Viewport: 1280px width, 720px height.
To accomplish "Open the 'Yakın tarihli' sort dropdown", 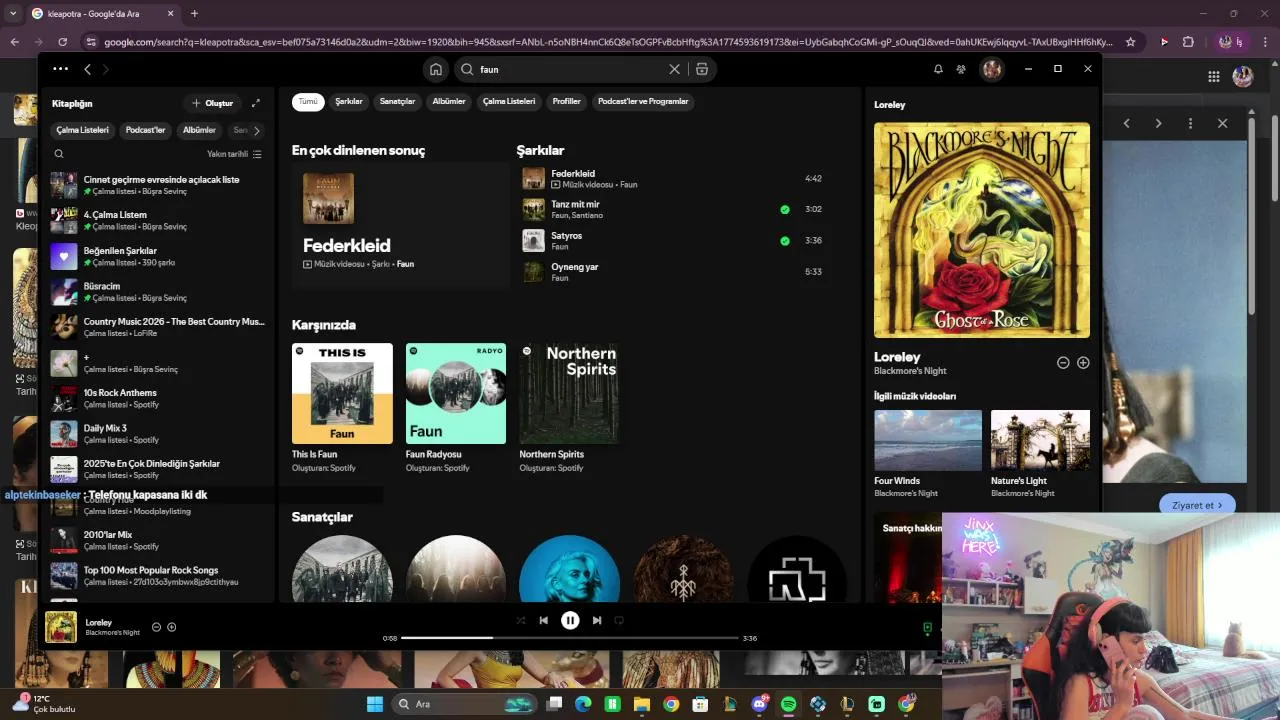I will [234, 154].
